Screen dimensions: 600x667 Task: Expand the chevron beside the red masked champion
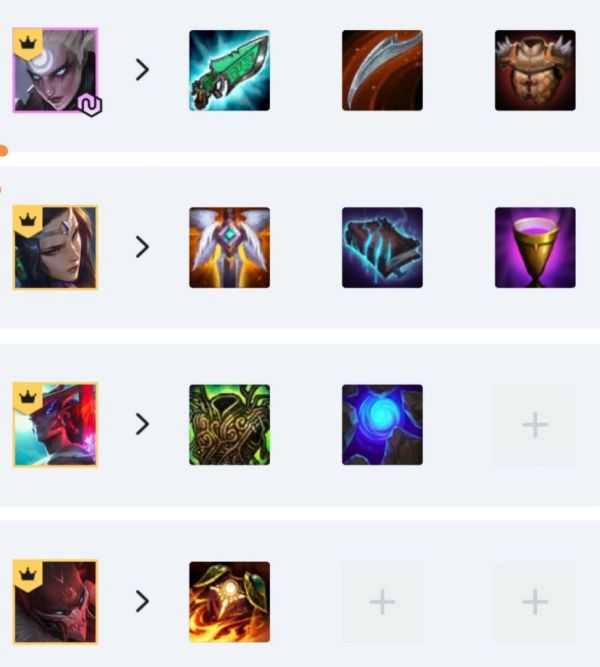pos(142,601)
